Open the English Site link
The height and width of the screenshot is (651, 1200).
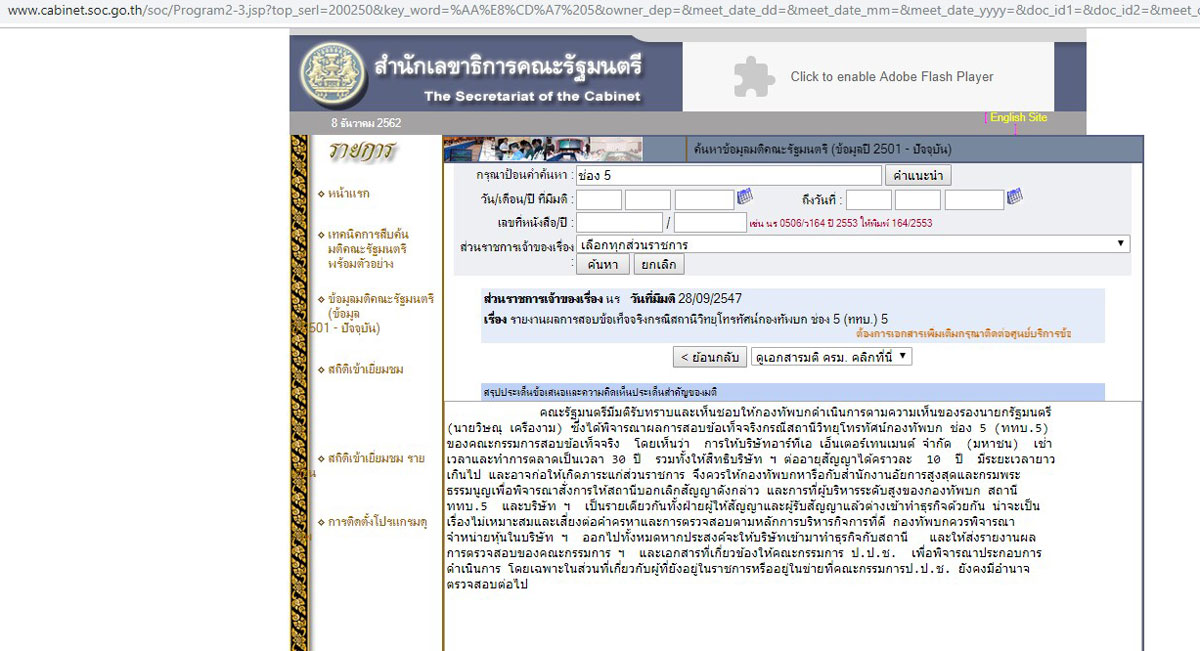click(1018, 118)
